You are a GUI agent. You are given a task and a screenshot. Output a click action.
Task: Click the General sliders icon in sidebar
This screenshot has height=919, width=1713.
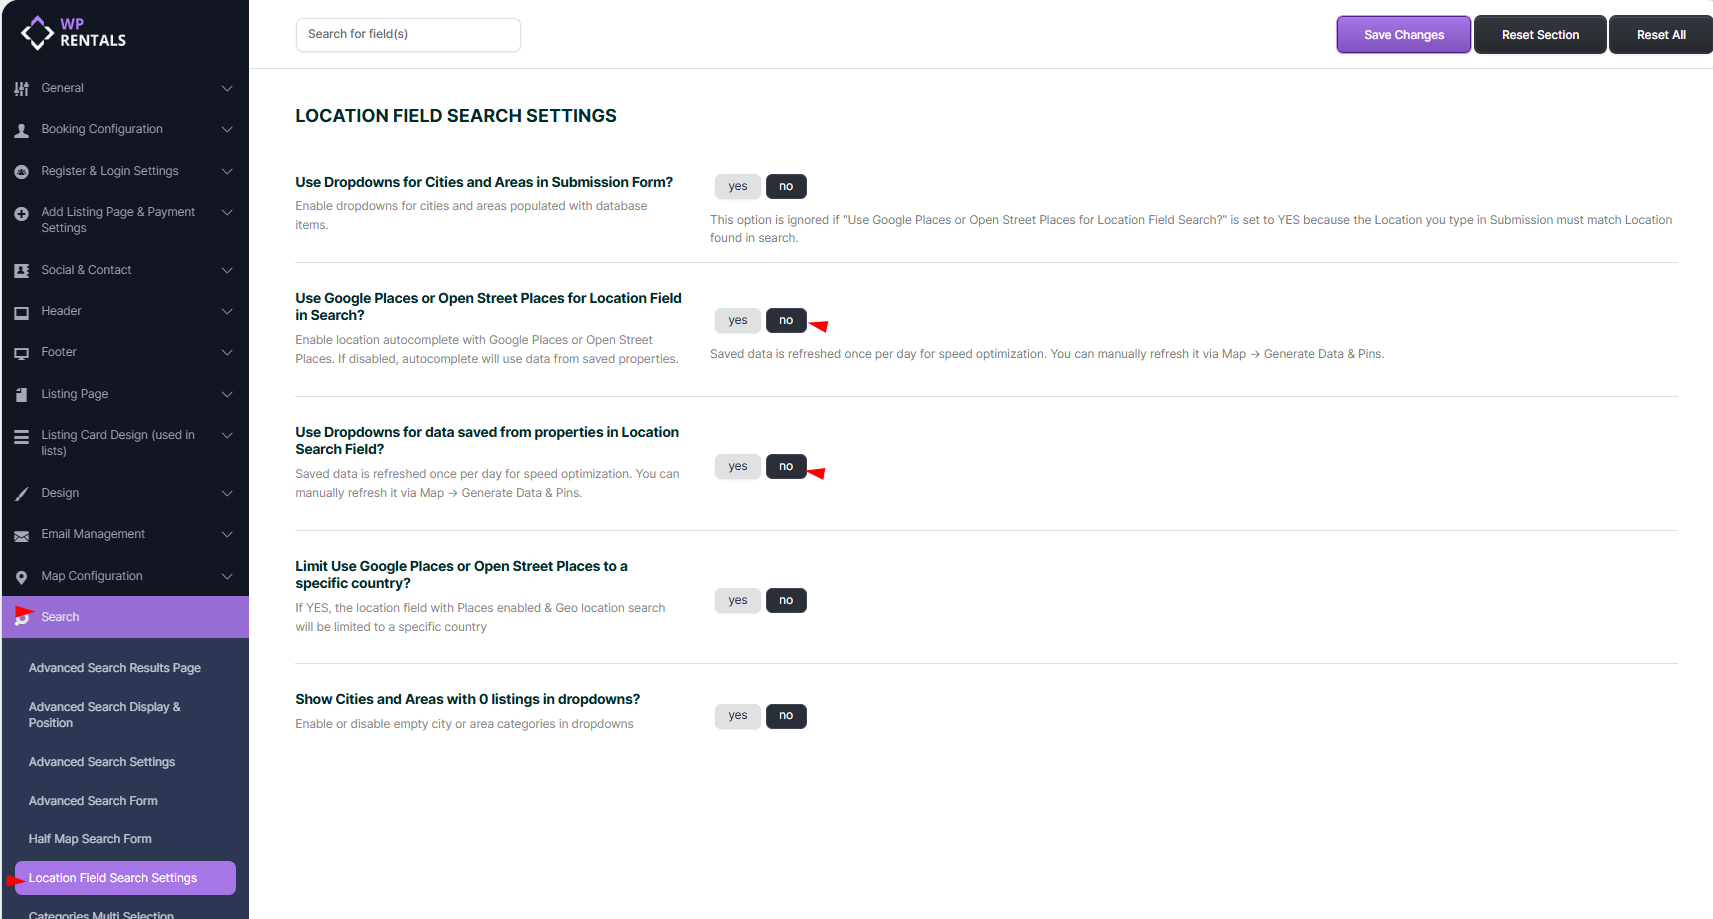(21, 89)
